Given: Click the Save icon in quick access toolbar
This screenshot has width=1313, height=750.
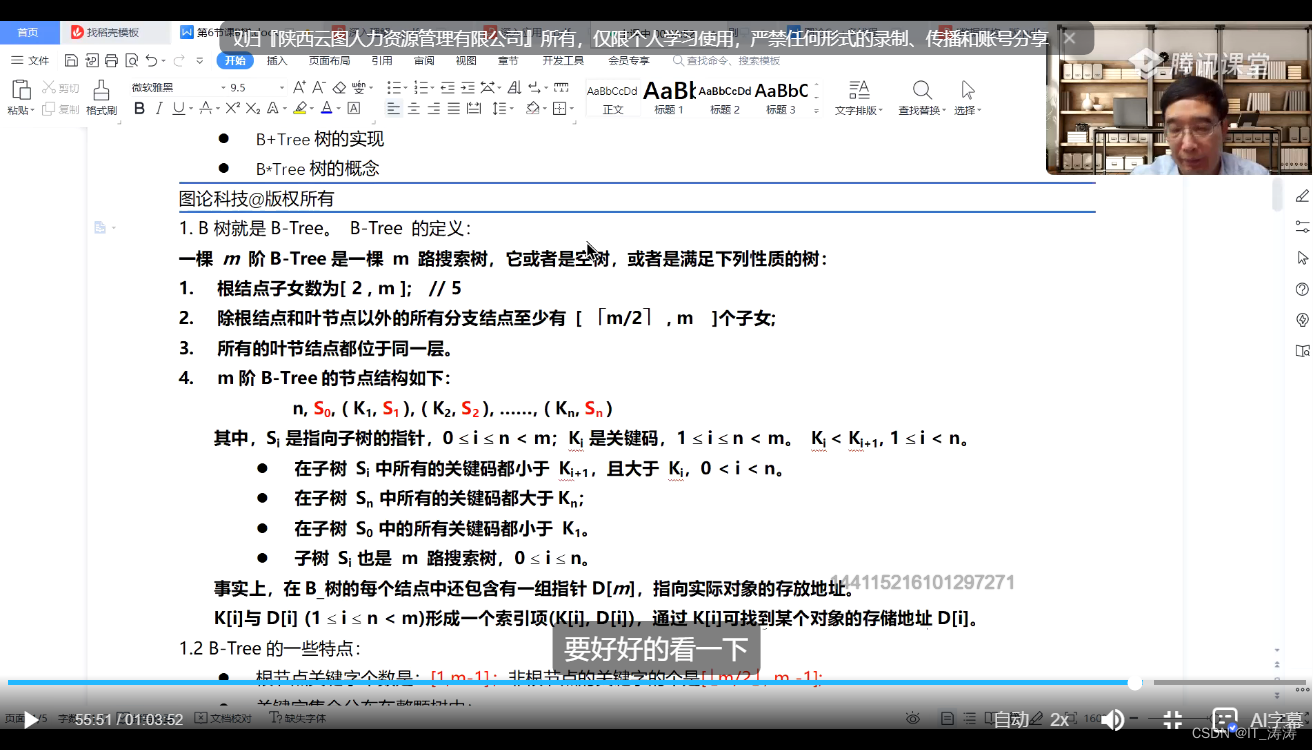Looking at the screenshot, I should [71, 60].
